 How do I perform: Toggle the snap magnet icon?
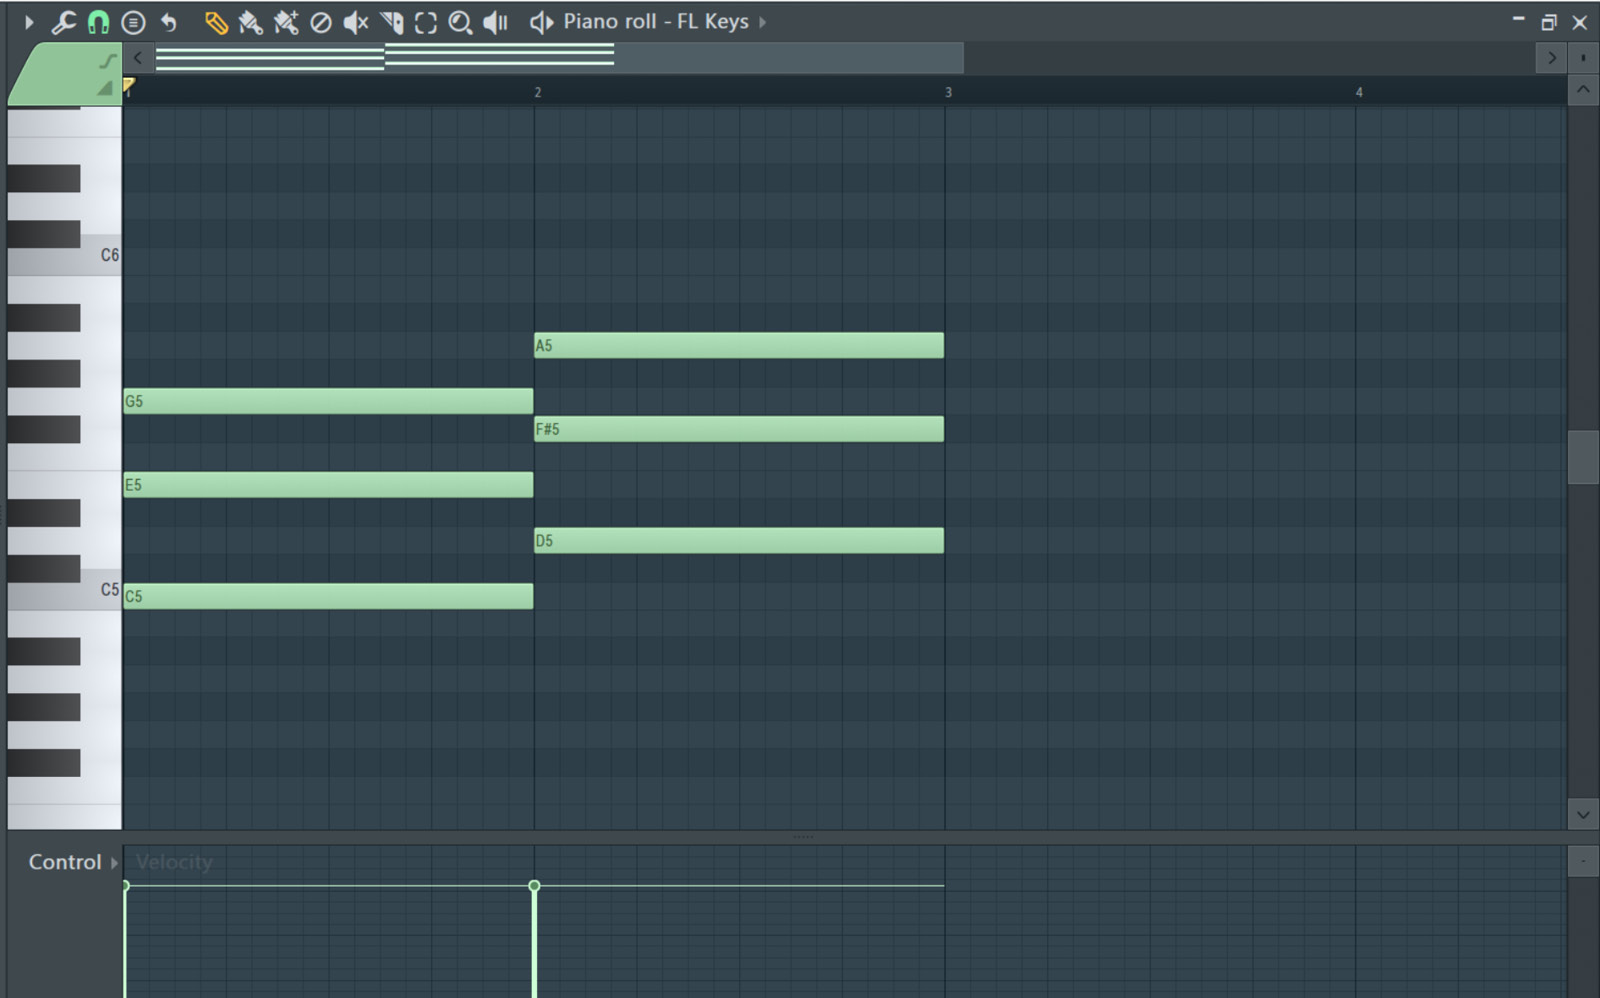98,22
